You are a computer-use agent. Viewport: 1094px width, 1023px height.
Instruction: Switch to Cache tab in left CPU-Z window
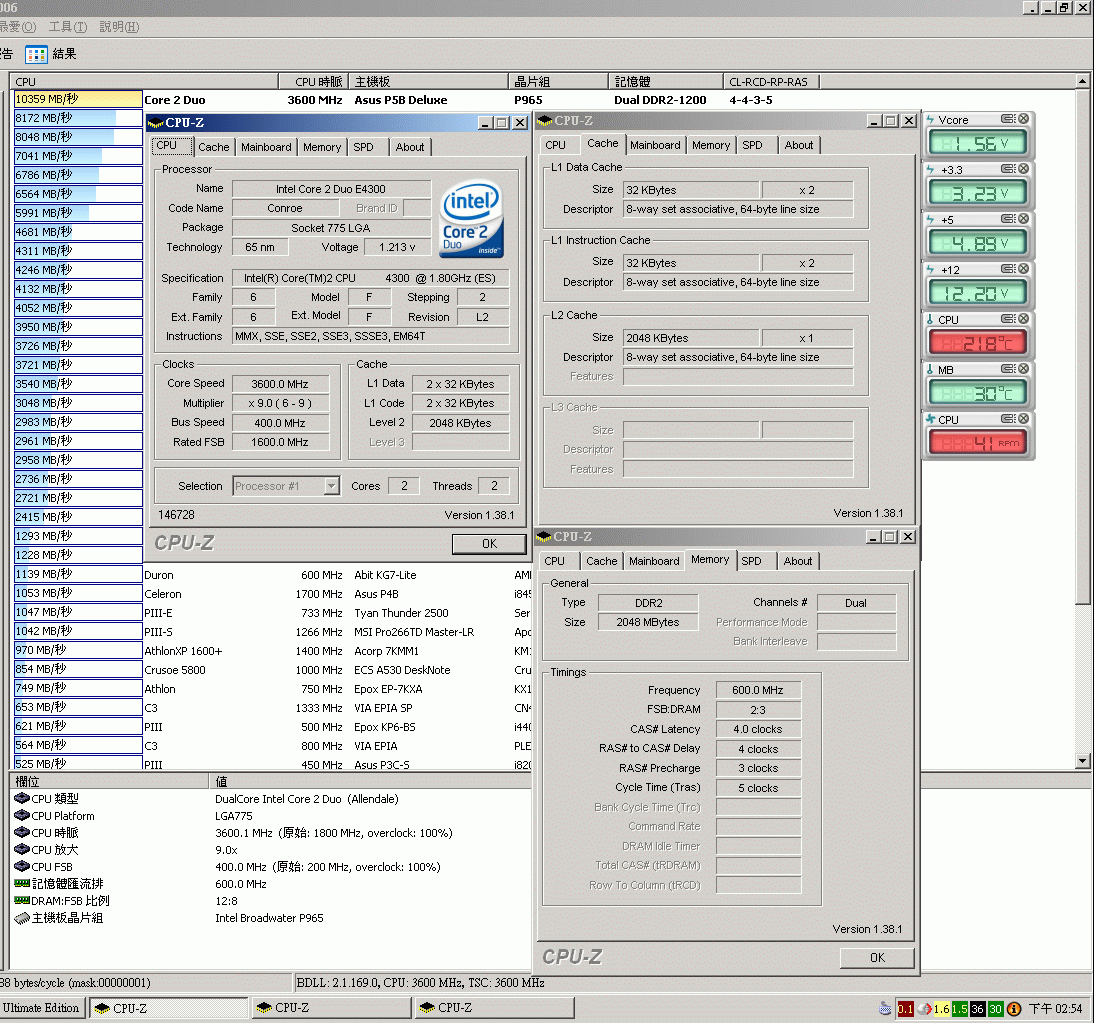213,147
